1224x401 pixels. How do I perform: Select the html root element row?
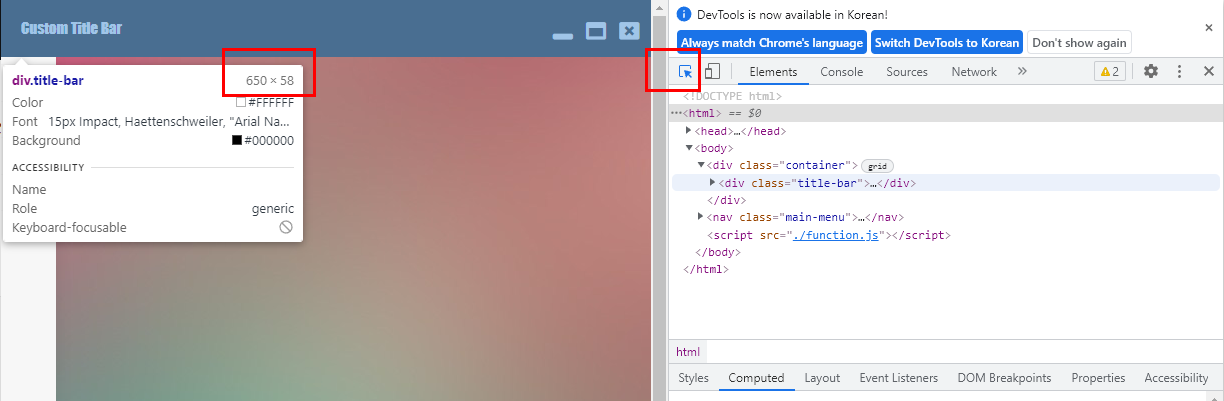[x=946, y=114]
